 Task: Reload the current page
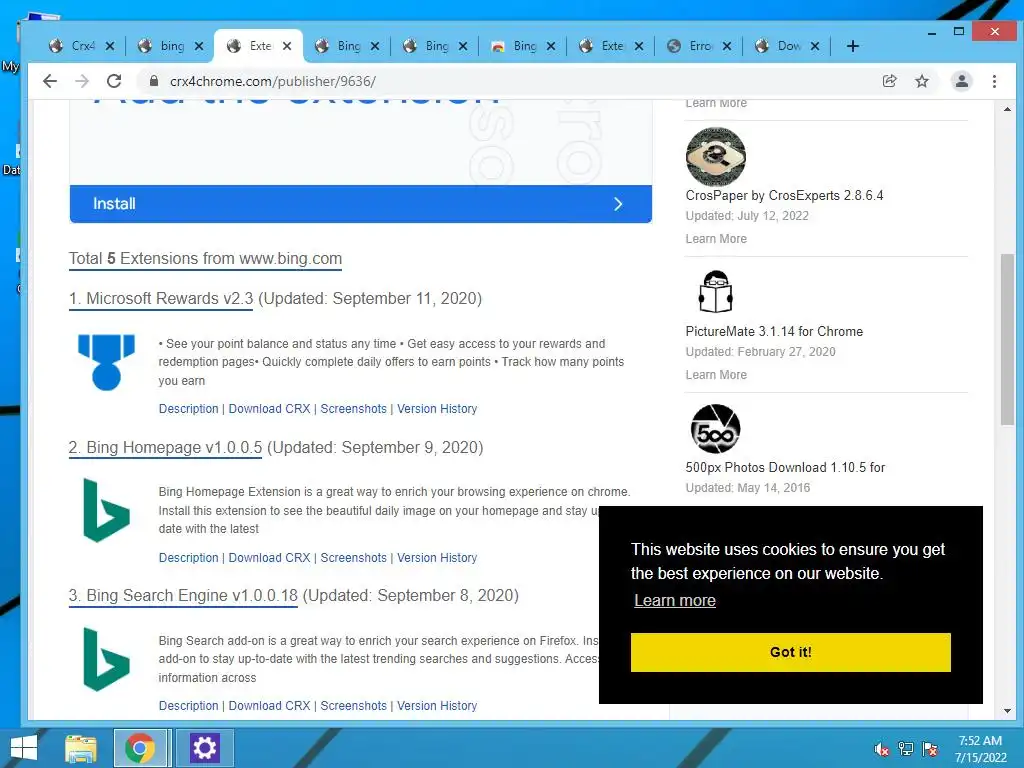pos(114,81)
